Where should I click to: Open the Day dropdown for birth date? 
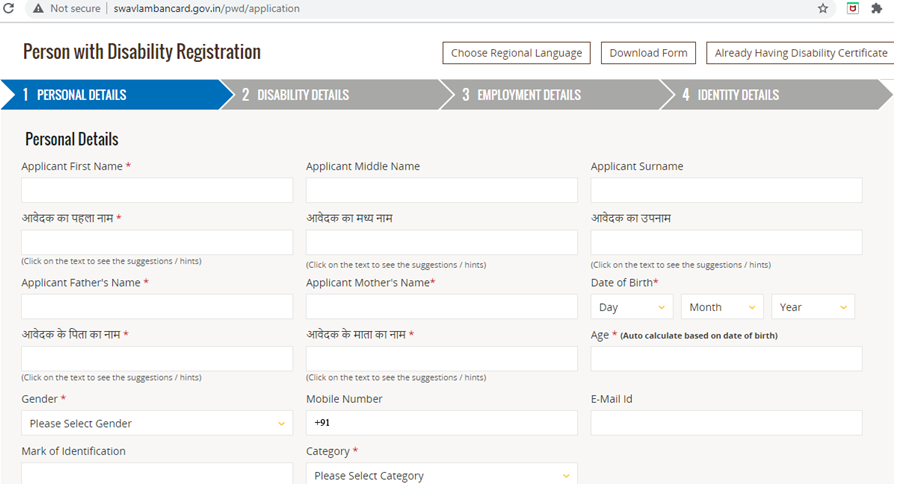tap(632, 307)
